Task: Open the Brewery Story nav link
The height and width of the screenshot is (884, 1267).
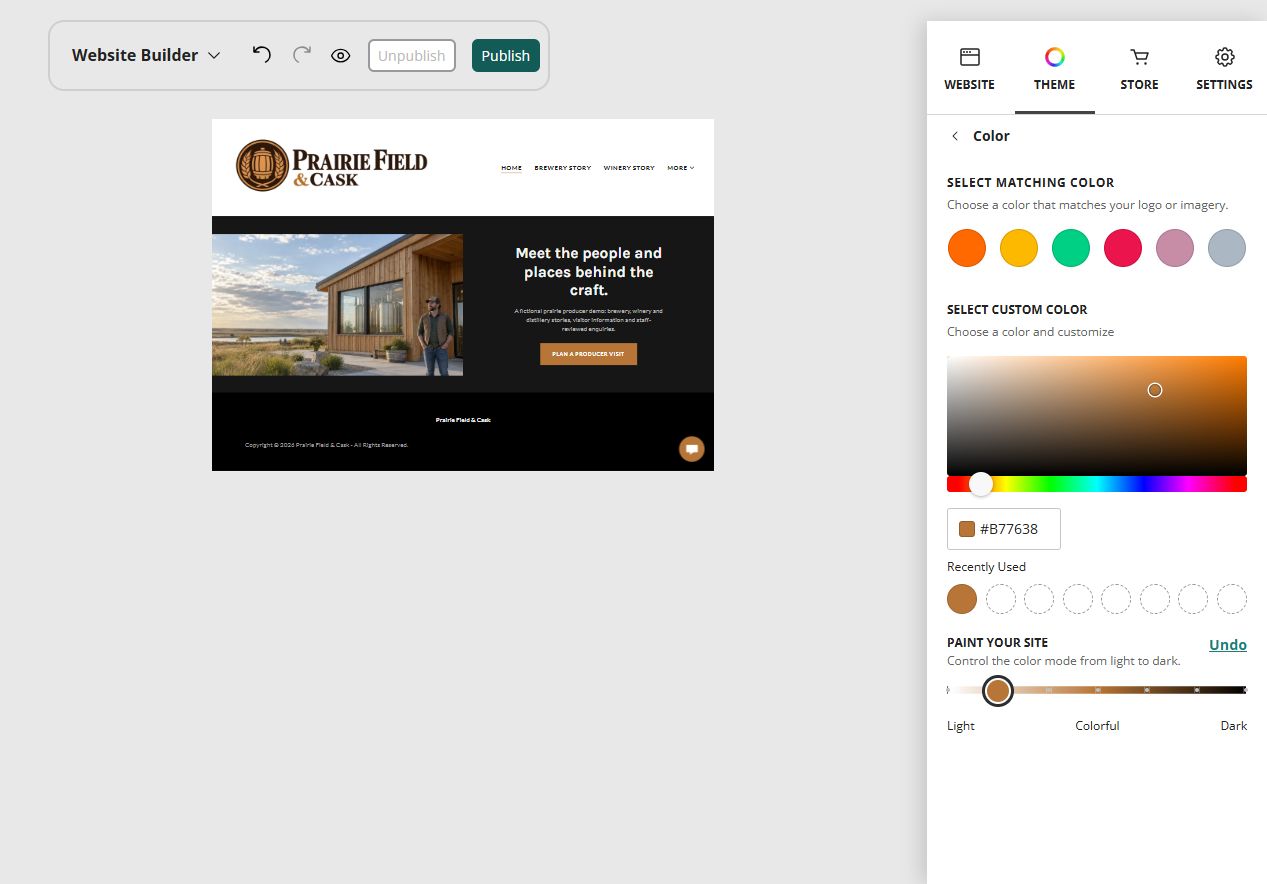Action: [563, 168]
